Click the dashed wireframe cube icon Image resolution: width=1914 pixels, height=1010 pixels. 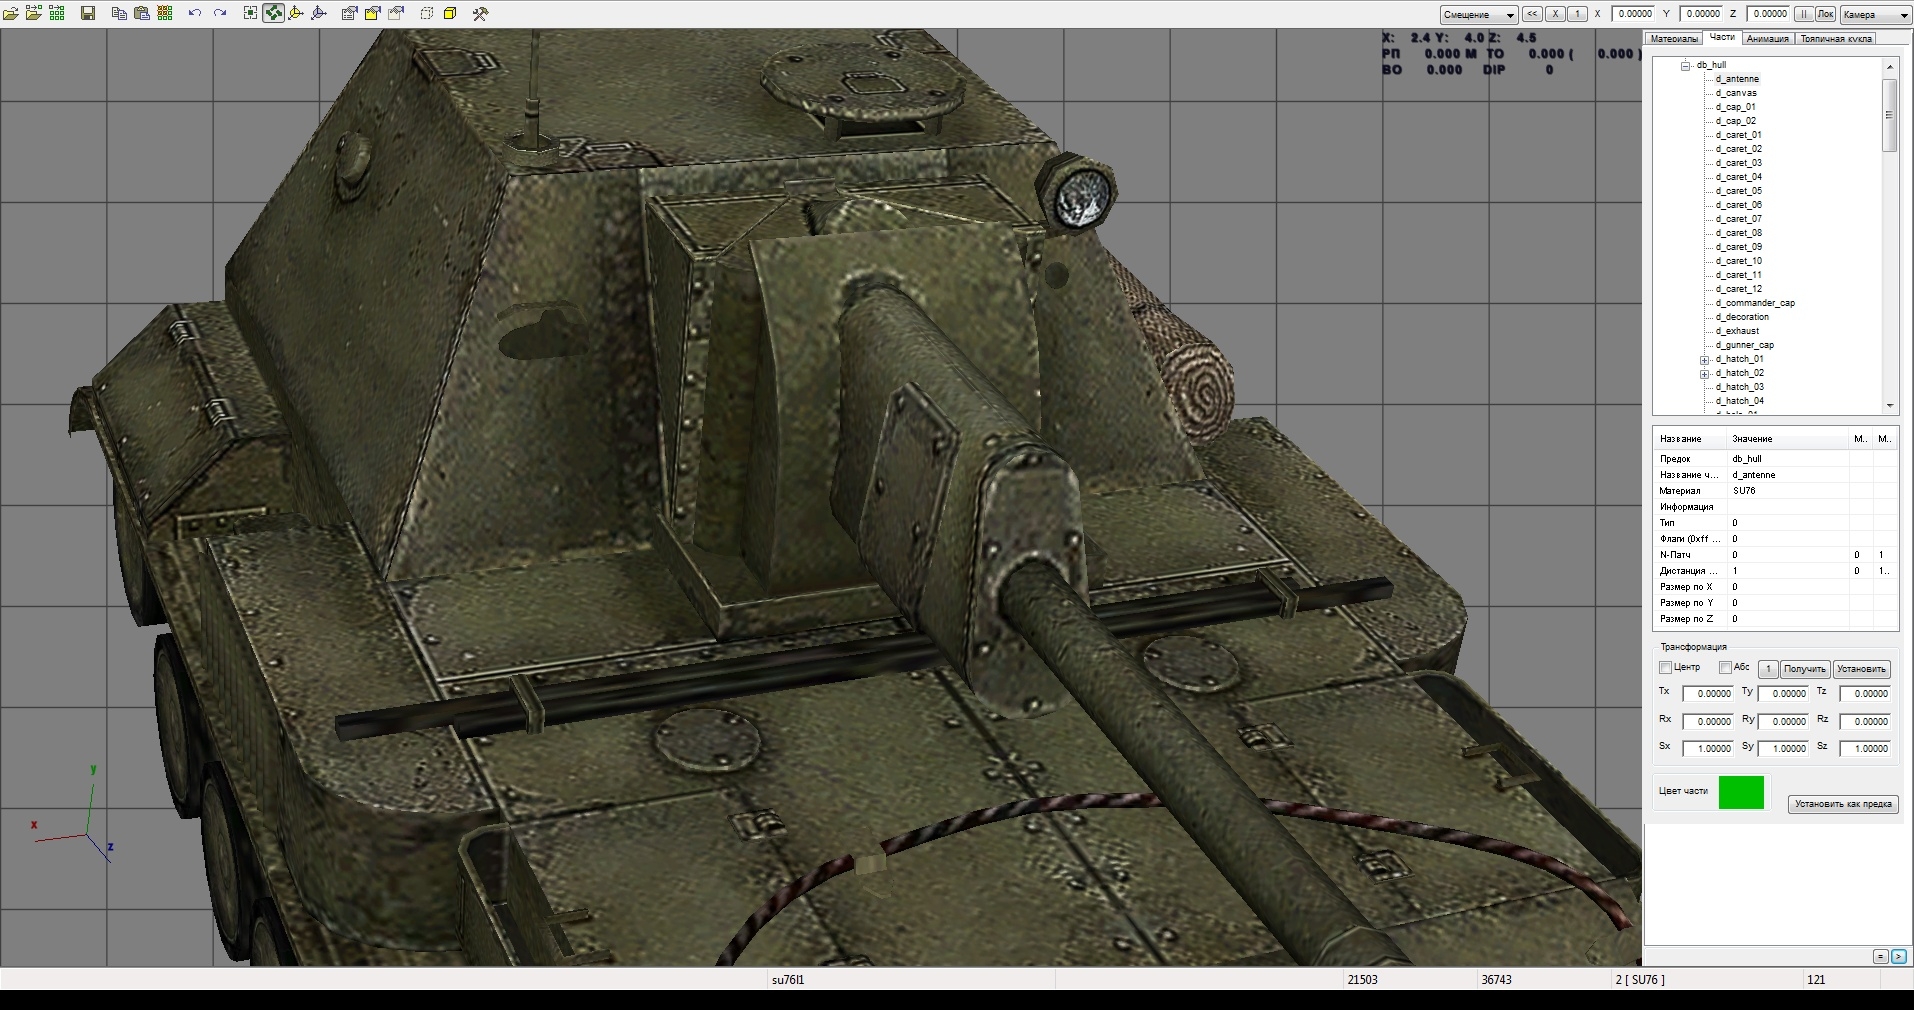426,13
